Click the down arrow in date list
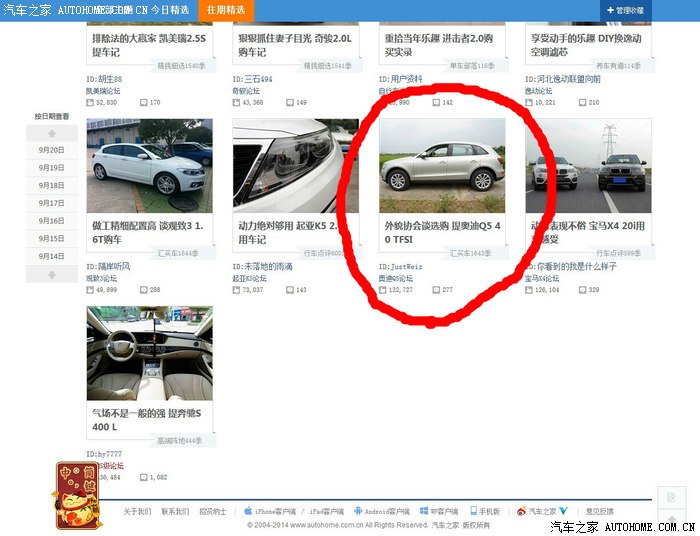The width and height of the screenshot is (700, 536). click(51, 275)
